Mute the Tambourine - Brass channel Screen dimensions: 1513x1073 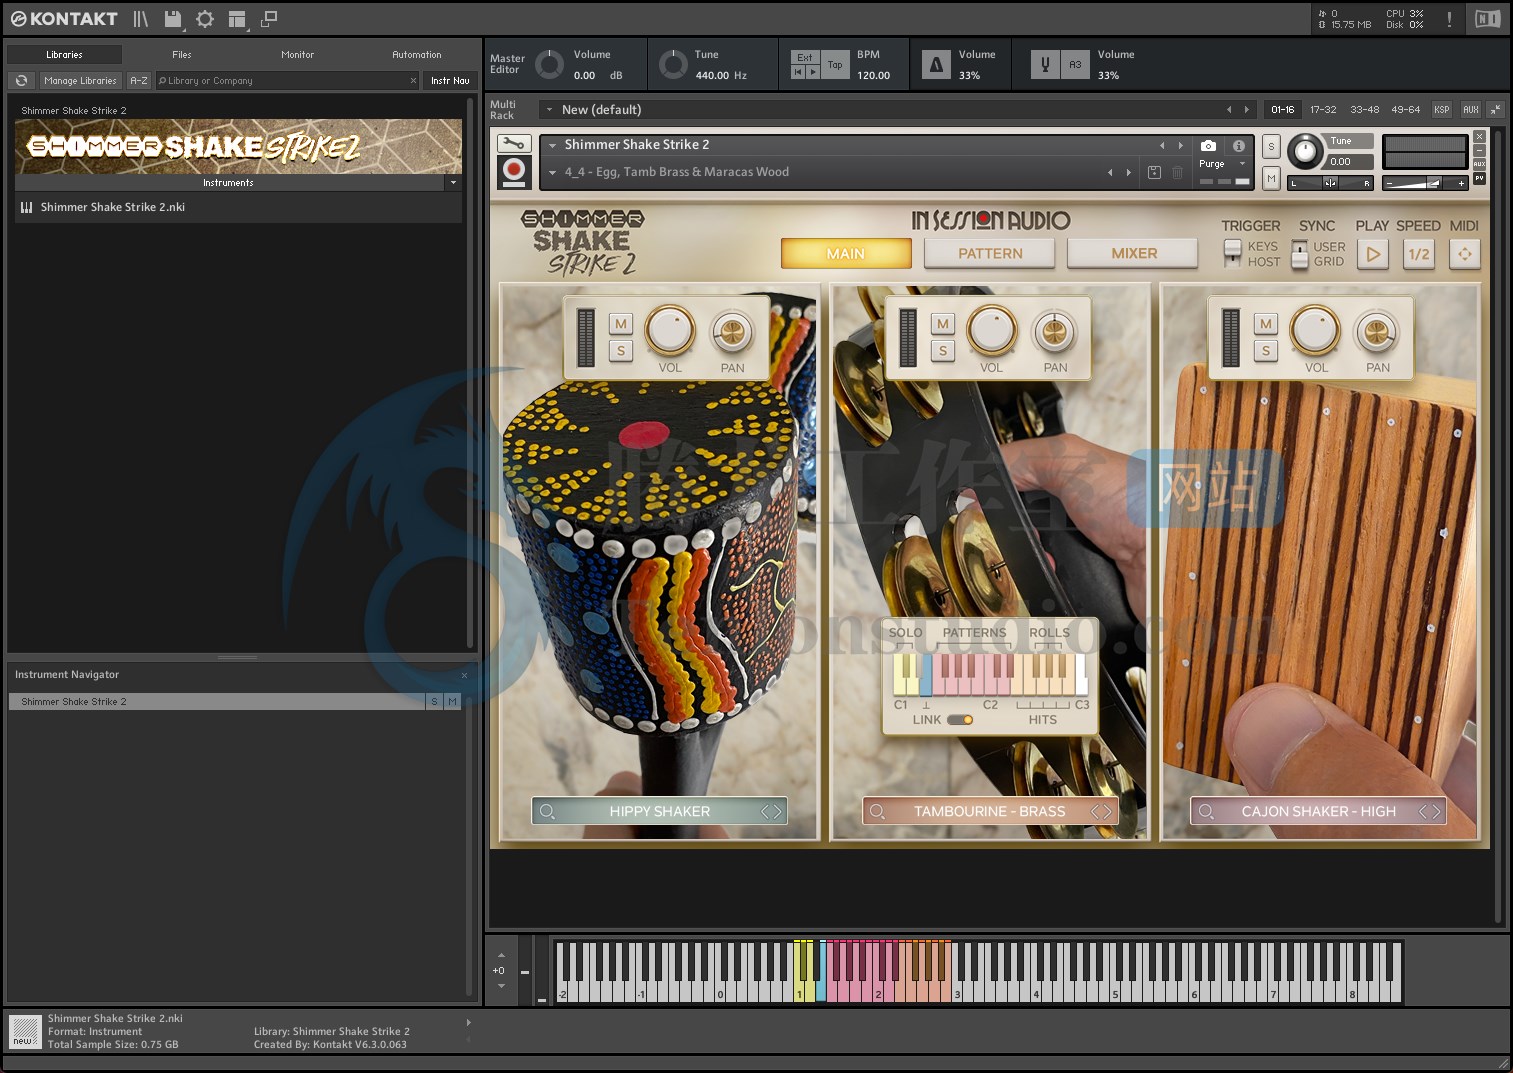tap(943, 324)
